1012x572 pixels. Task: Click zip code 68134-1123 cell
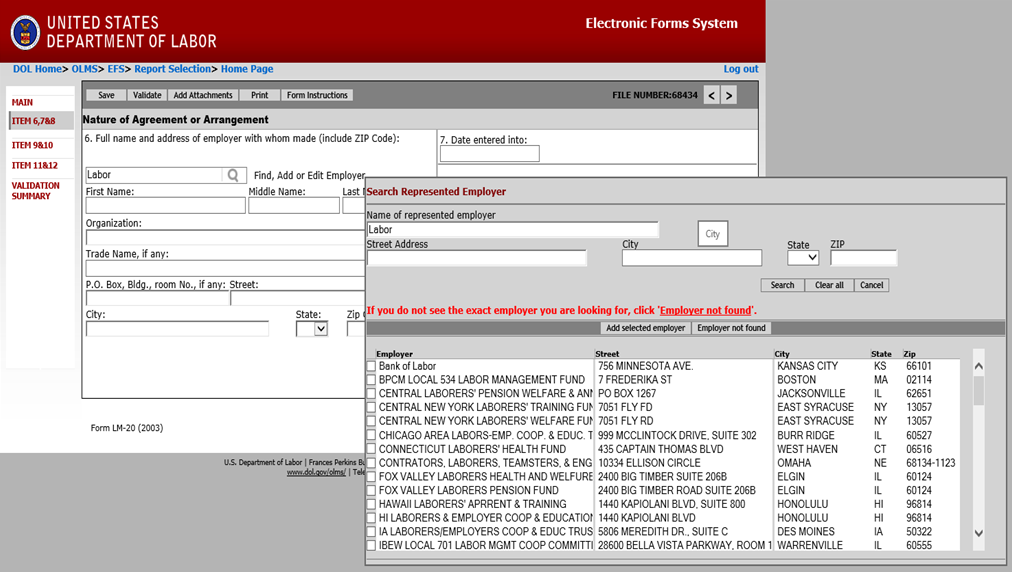tap(931, 463)
